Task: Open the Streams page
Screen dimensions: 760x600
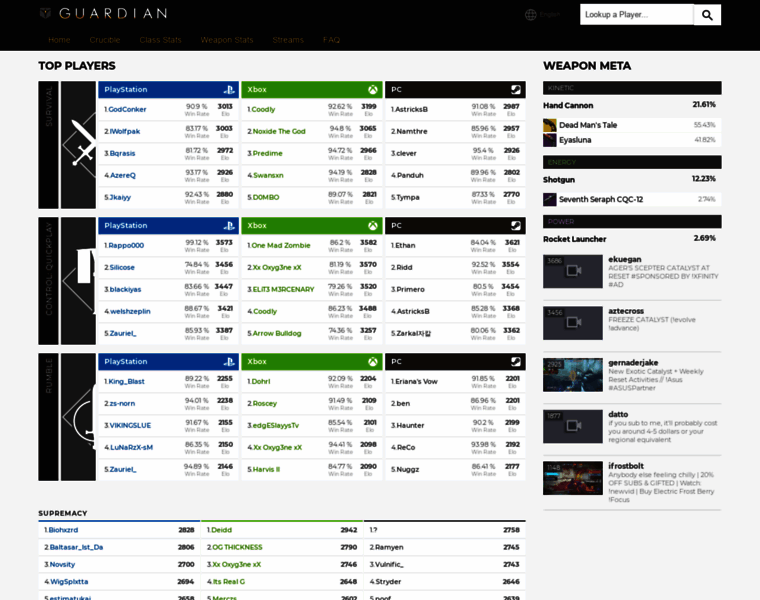Action: pyautogui.click(x=288, y=40)
